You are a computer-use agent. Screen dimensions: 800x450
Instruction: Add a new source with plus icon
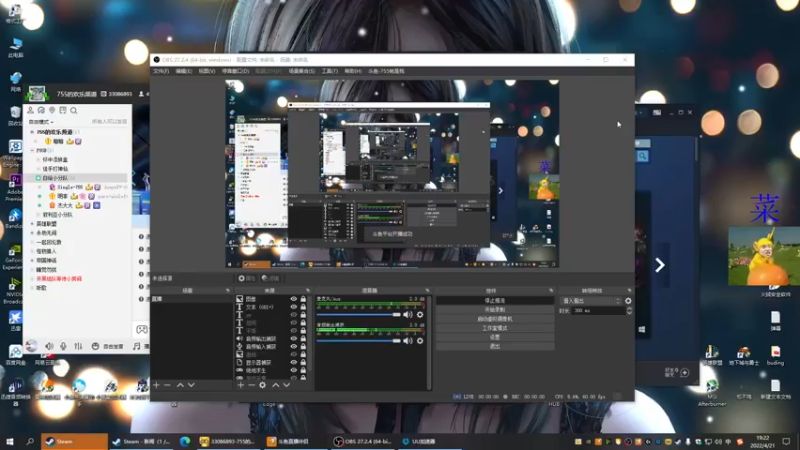click(240, 385)
